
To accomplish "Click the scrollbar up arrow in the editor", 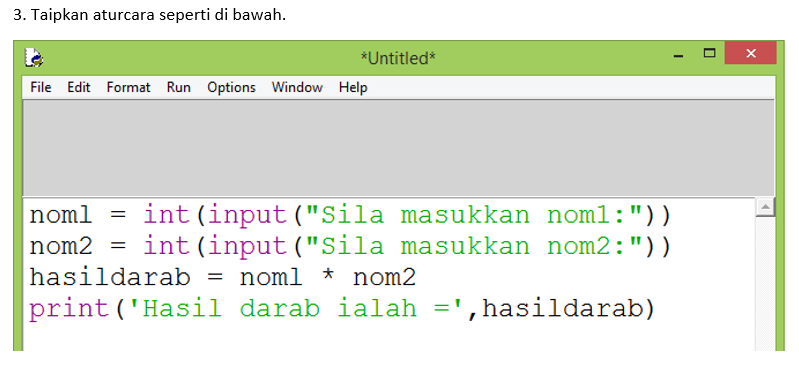I will click(764, 207).
